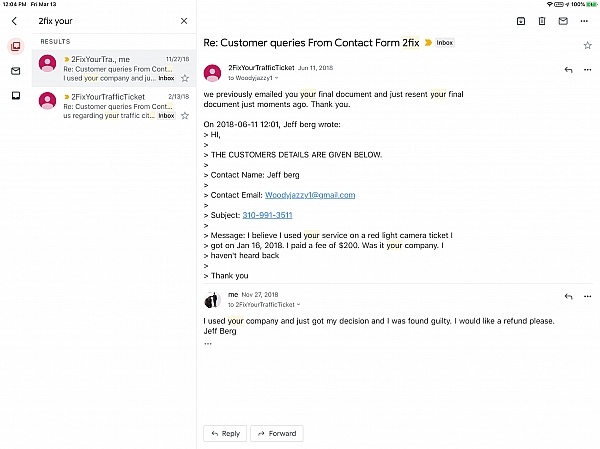Mark the conversation as unread
This screenshot has height=449, width=600.
(x=563, y=20)
